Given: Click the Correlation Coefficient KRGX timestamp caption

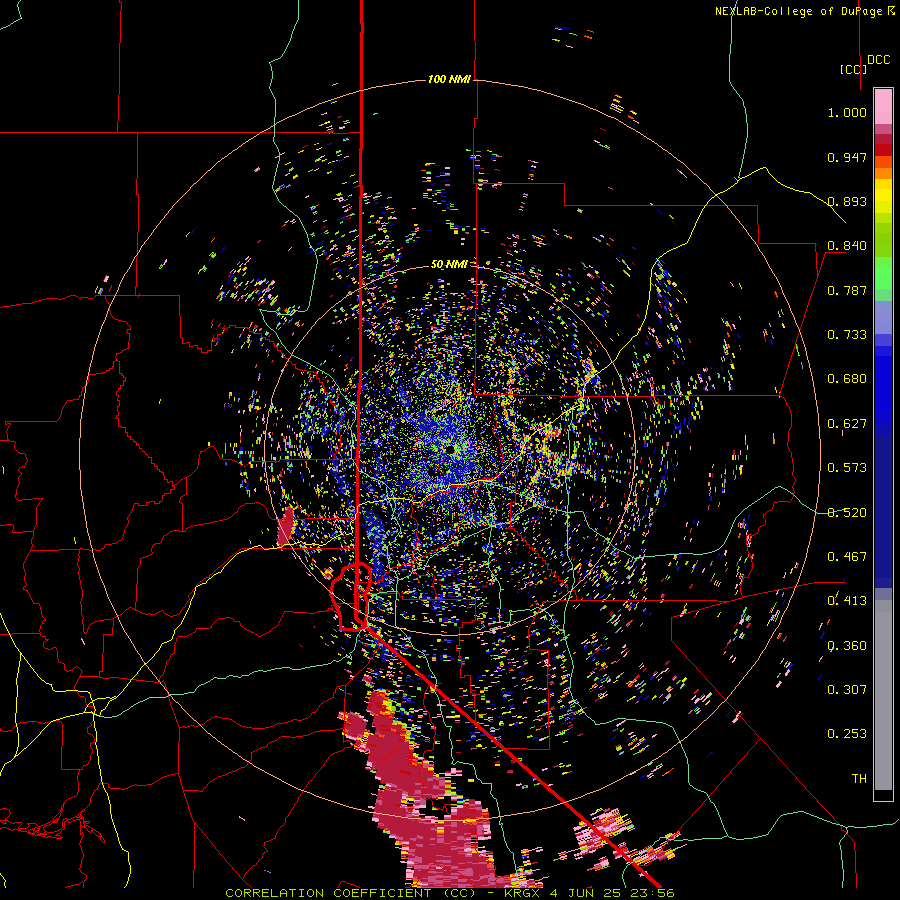Looking at the screenshot, I should [449, 893].
